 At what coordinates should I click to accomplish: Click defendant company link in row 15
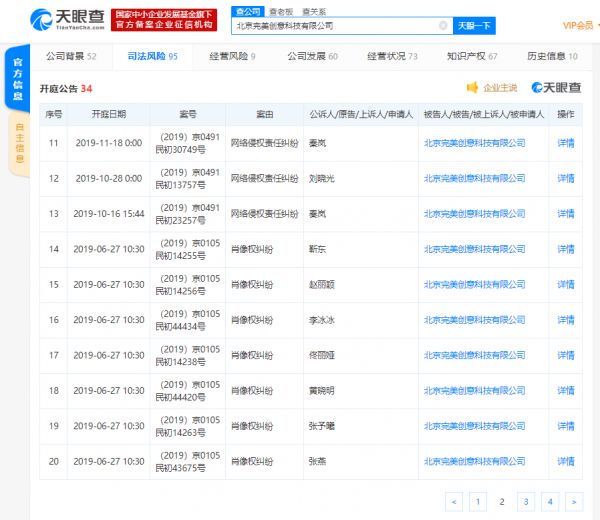pyautogui.click(x=473, y=284)
